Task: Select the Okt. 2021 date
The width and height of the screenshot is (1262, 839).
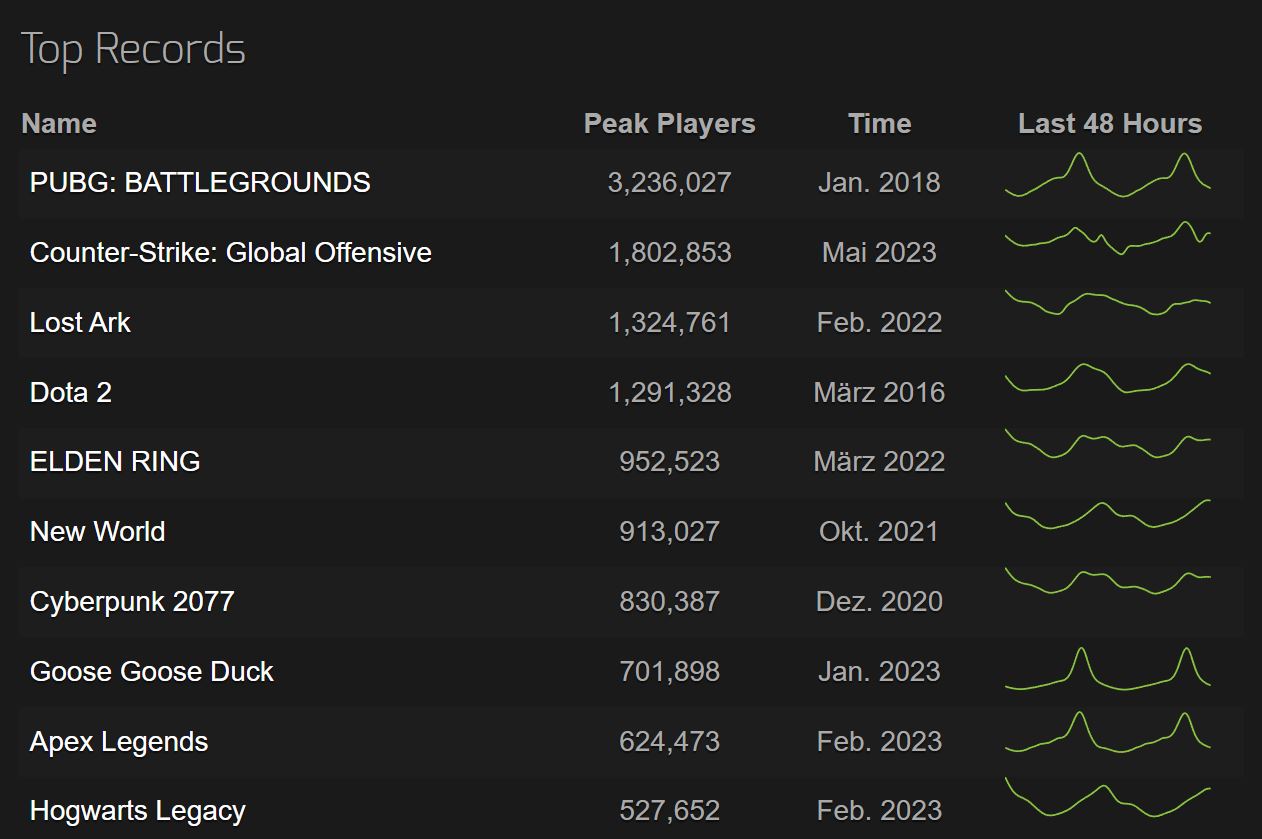Action: point(879,531)
